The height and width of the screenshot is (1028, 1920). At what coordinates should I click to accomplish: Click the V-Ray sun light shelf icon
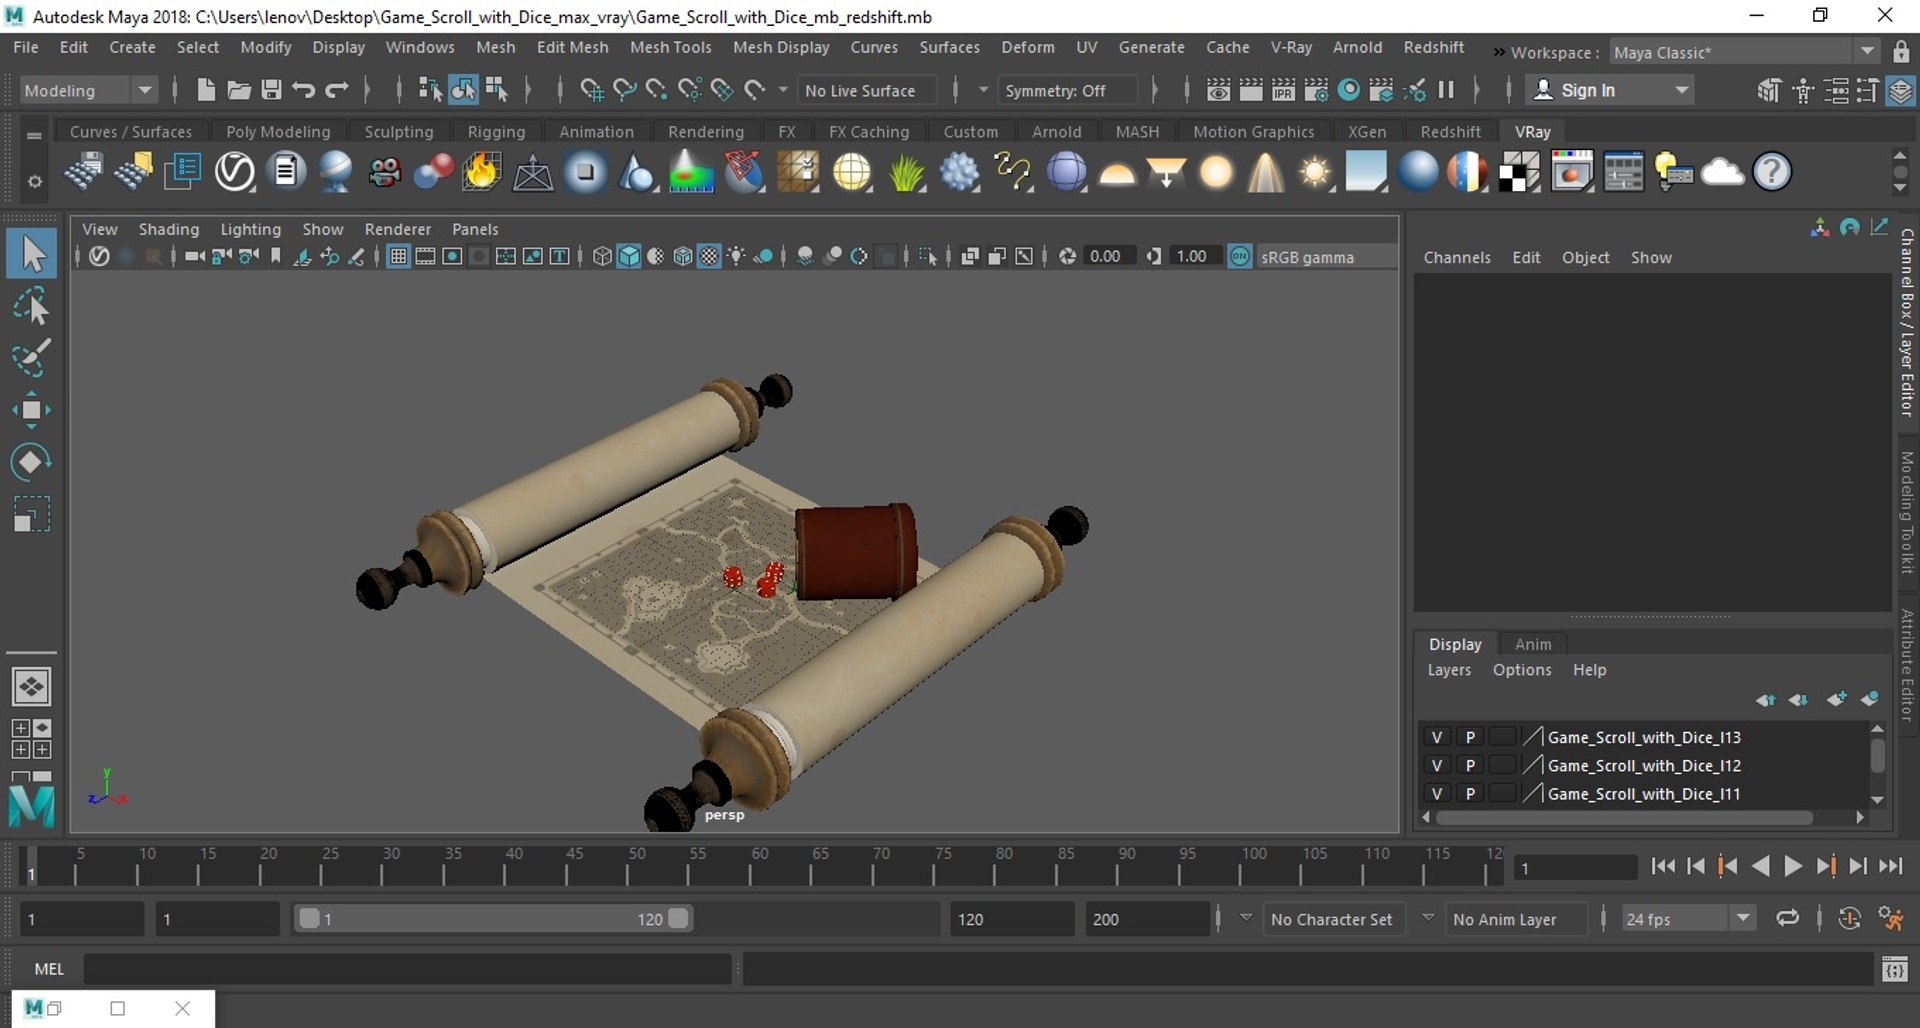pyautogui.click(x=1314, y=172)
